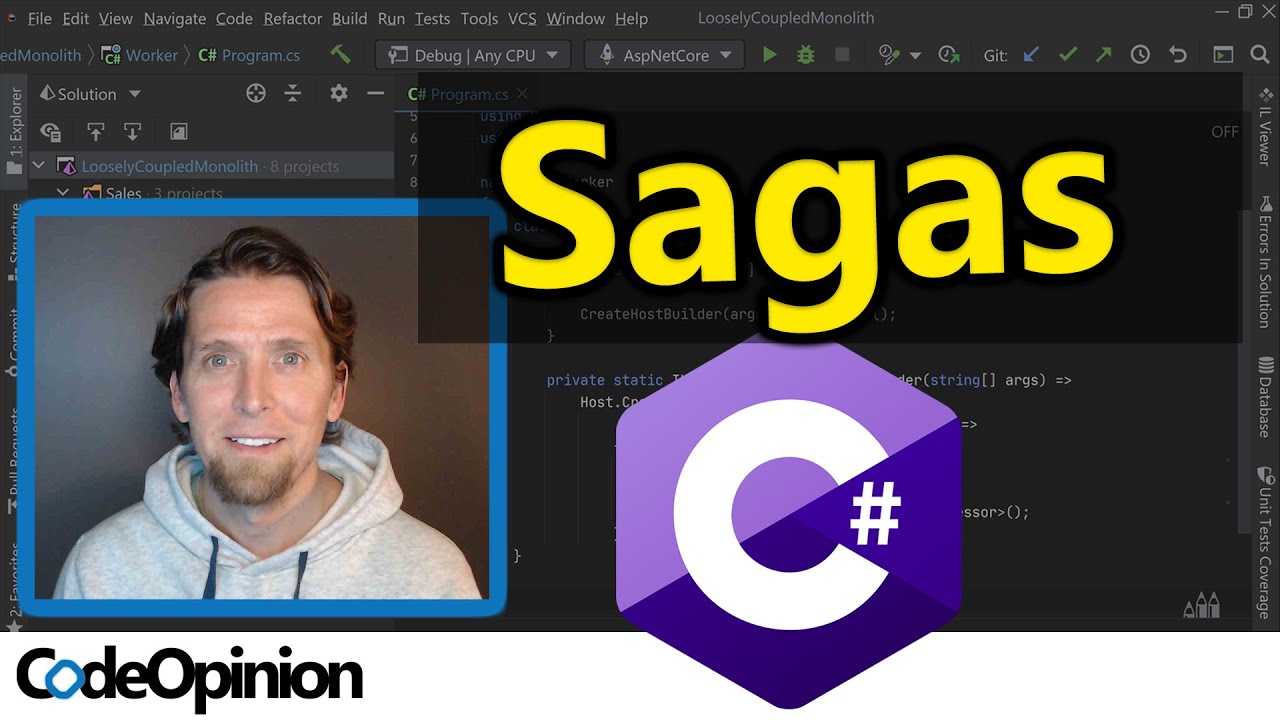Screen dimensions: 1280x720
Task: Open the VCS menu
Action: pos(522,18)
